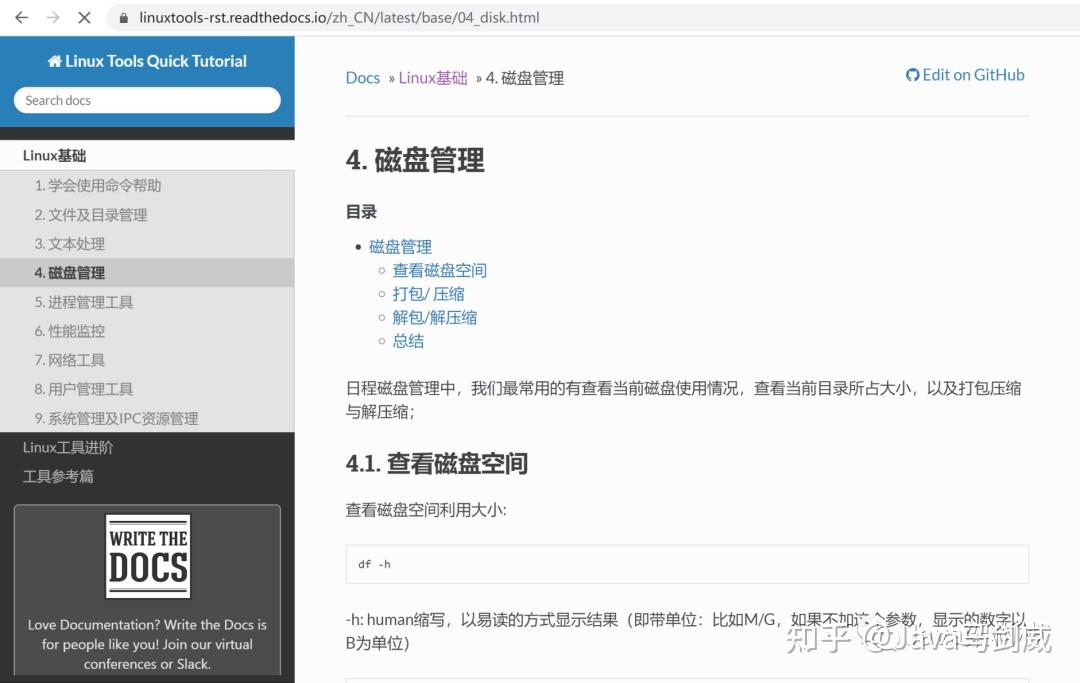Click the browser forward arrow
The image size is (1080, 683).
pyautogui.click(x=53, y=17)
